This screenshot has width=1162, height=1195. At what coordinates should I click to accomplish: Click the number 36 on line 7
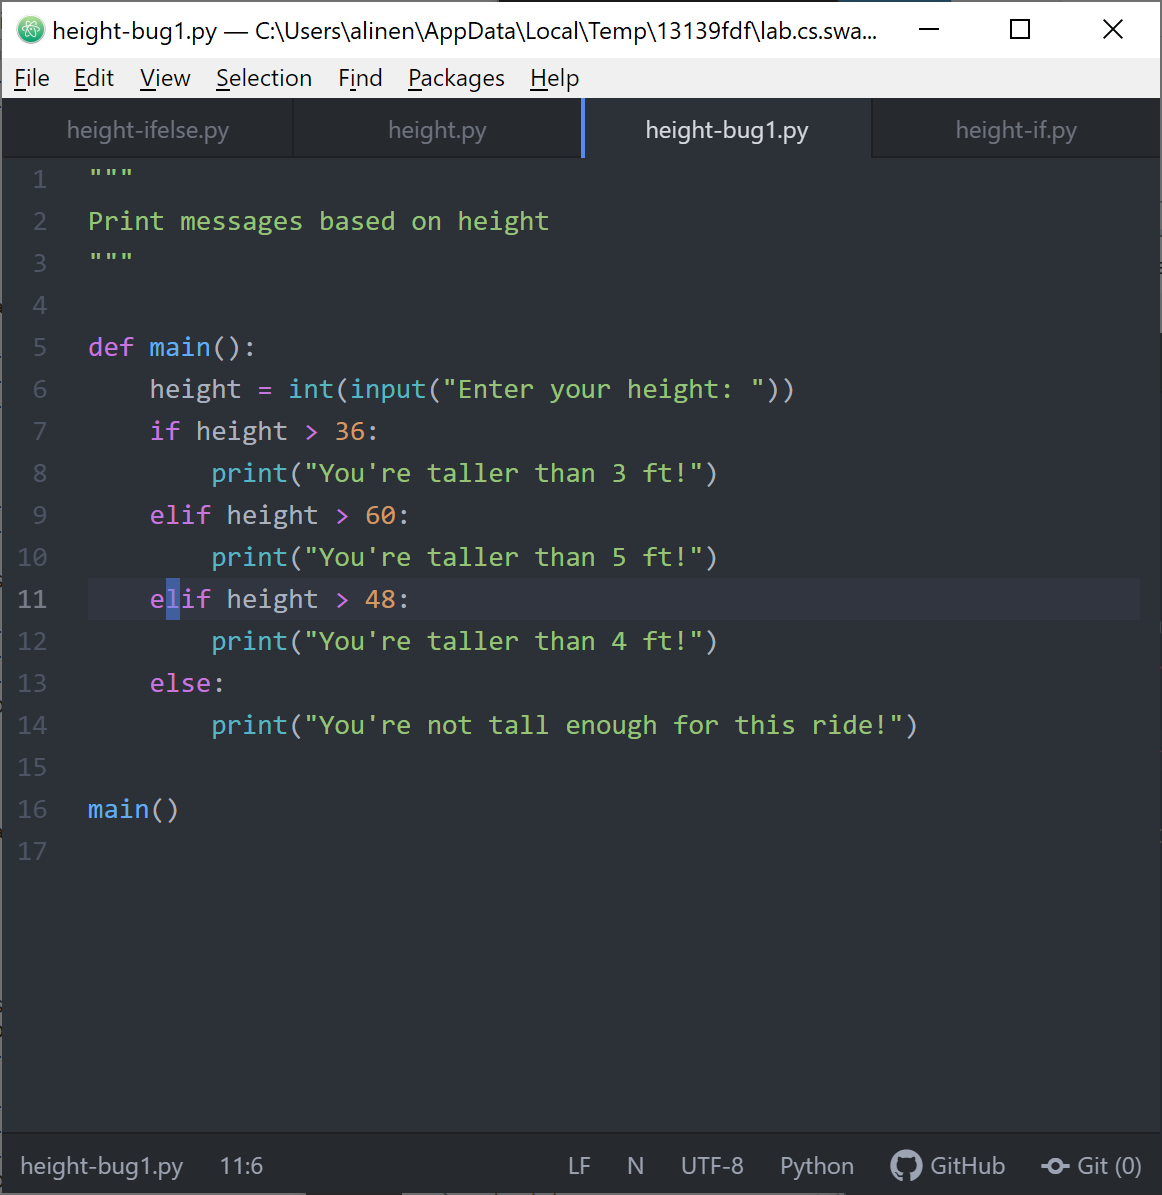350,431
